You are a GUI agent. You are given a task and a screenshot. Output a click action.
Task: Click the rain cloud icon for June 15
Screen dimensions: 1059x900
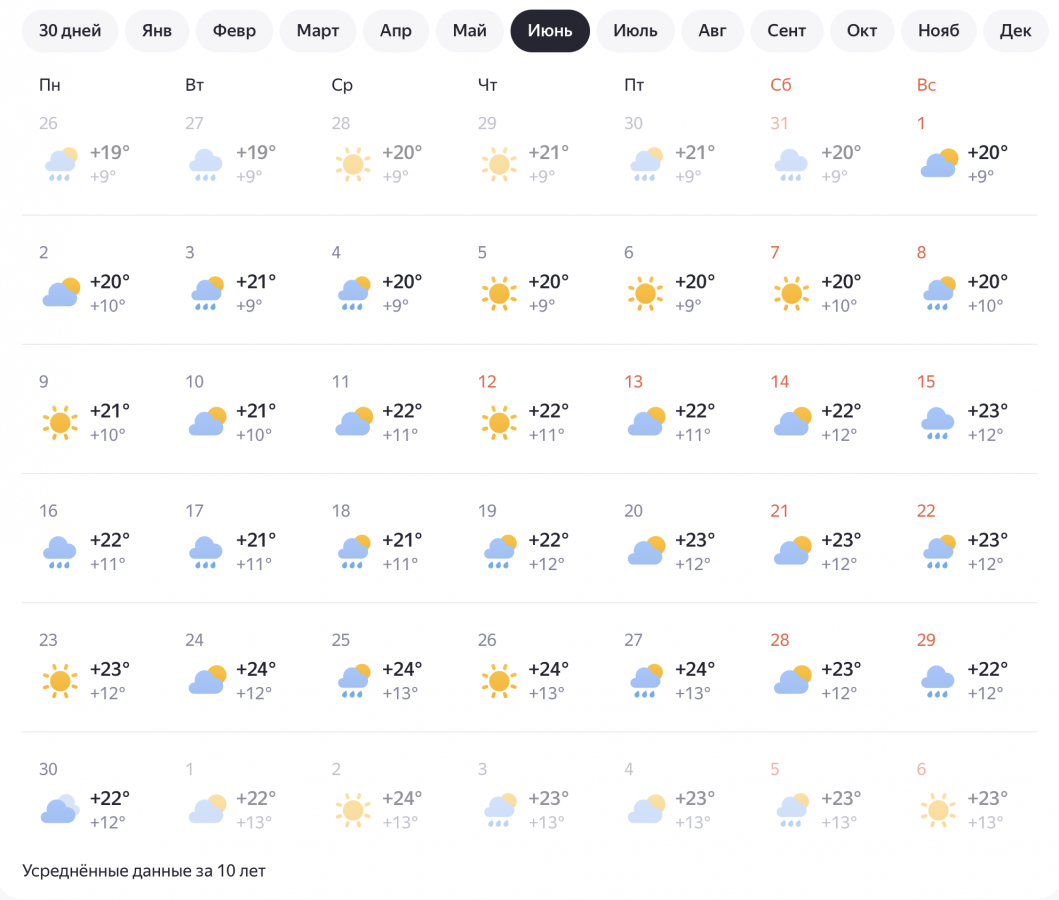click(937, 422)
